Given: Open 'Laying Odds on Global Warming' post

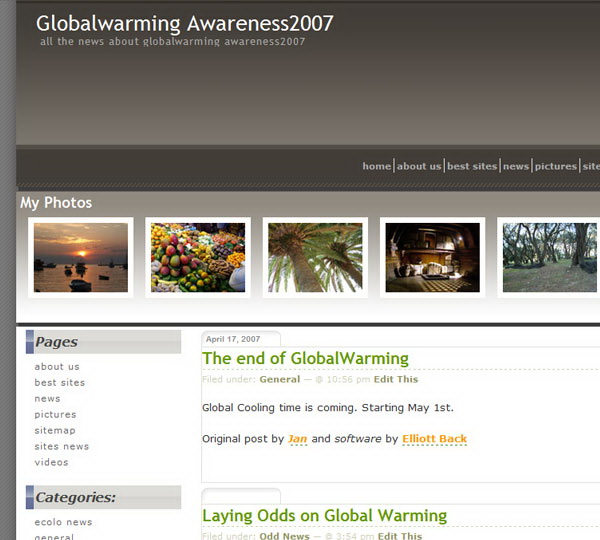Looking at the screenshot, I should click(324, 516).
